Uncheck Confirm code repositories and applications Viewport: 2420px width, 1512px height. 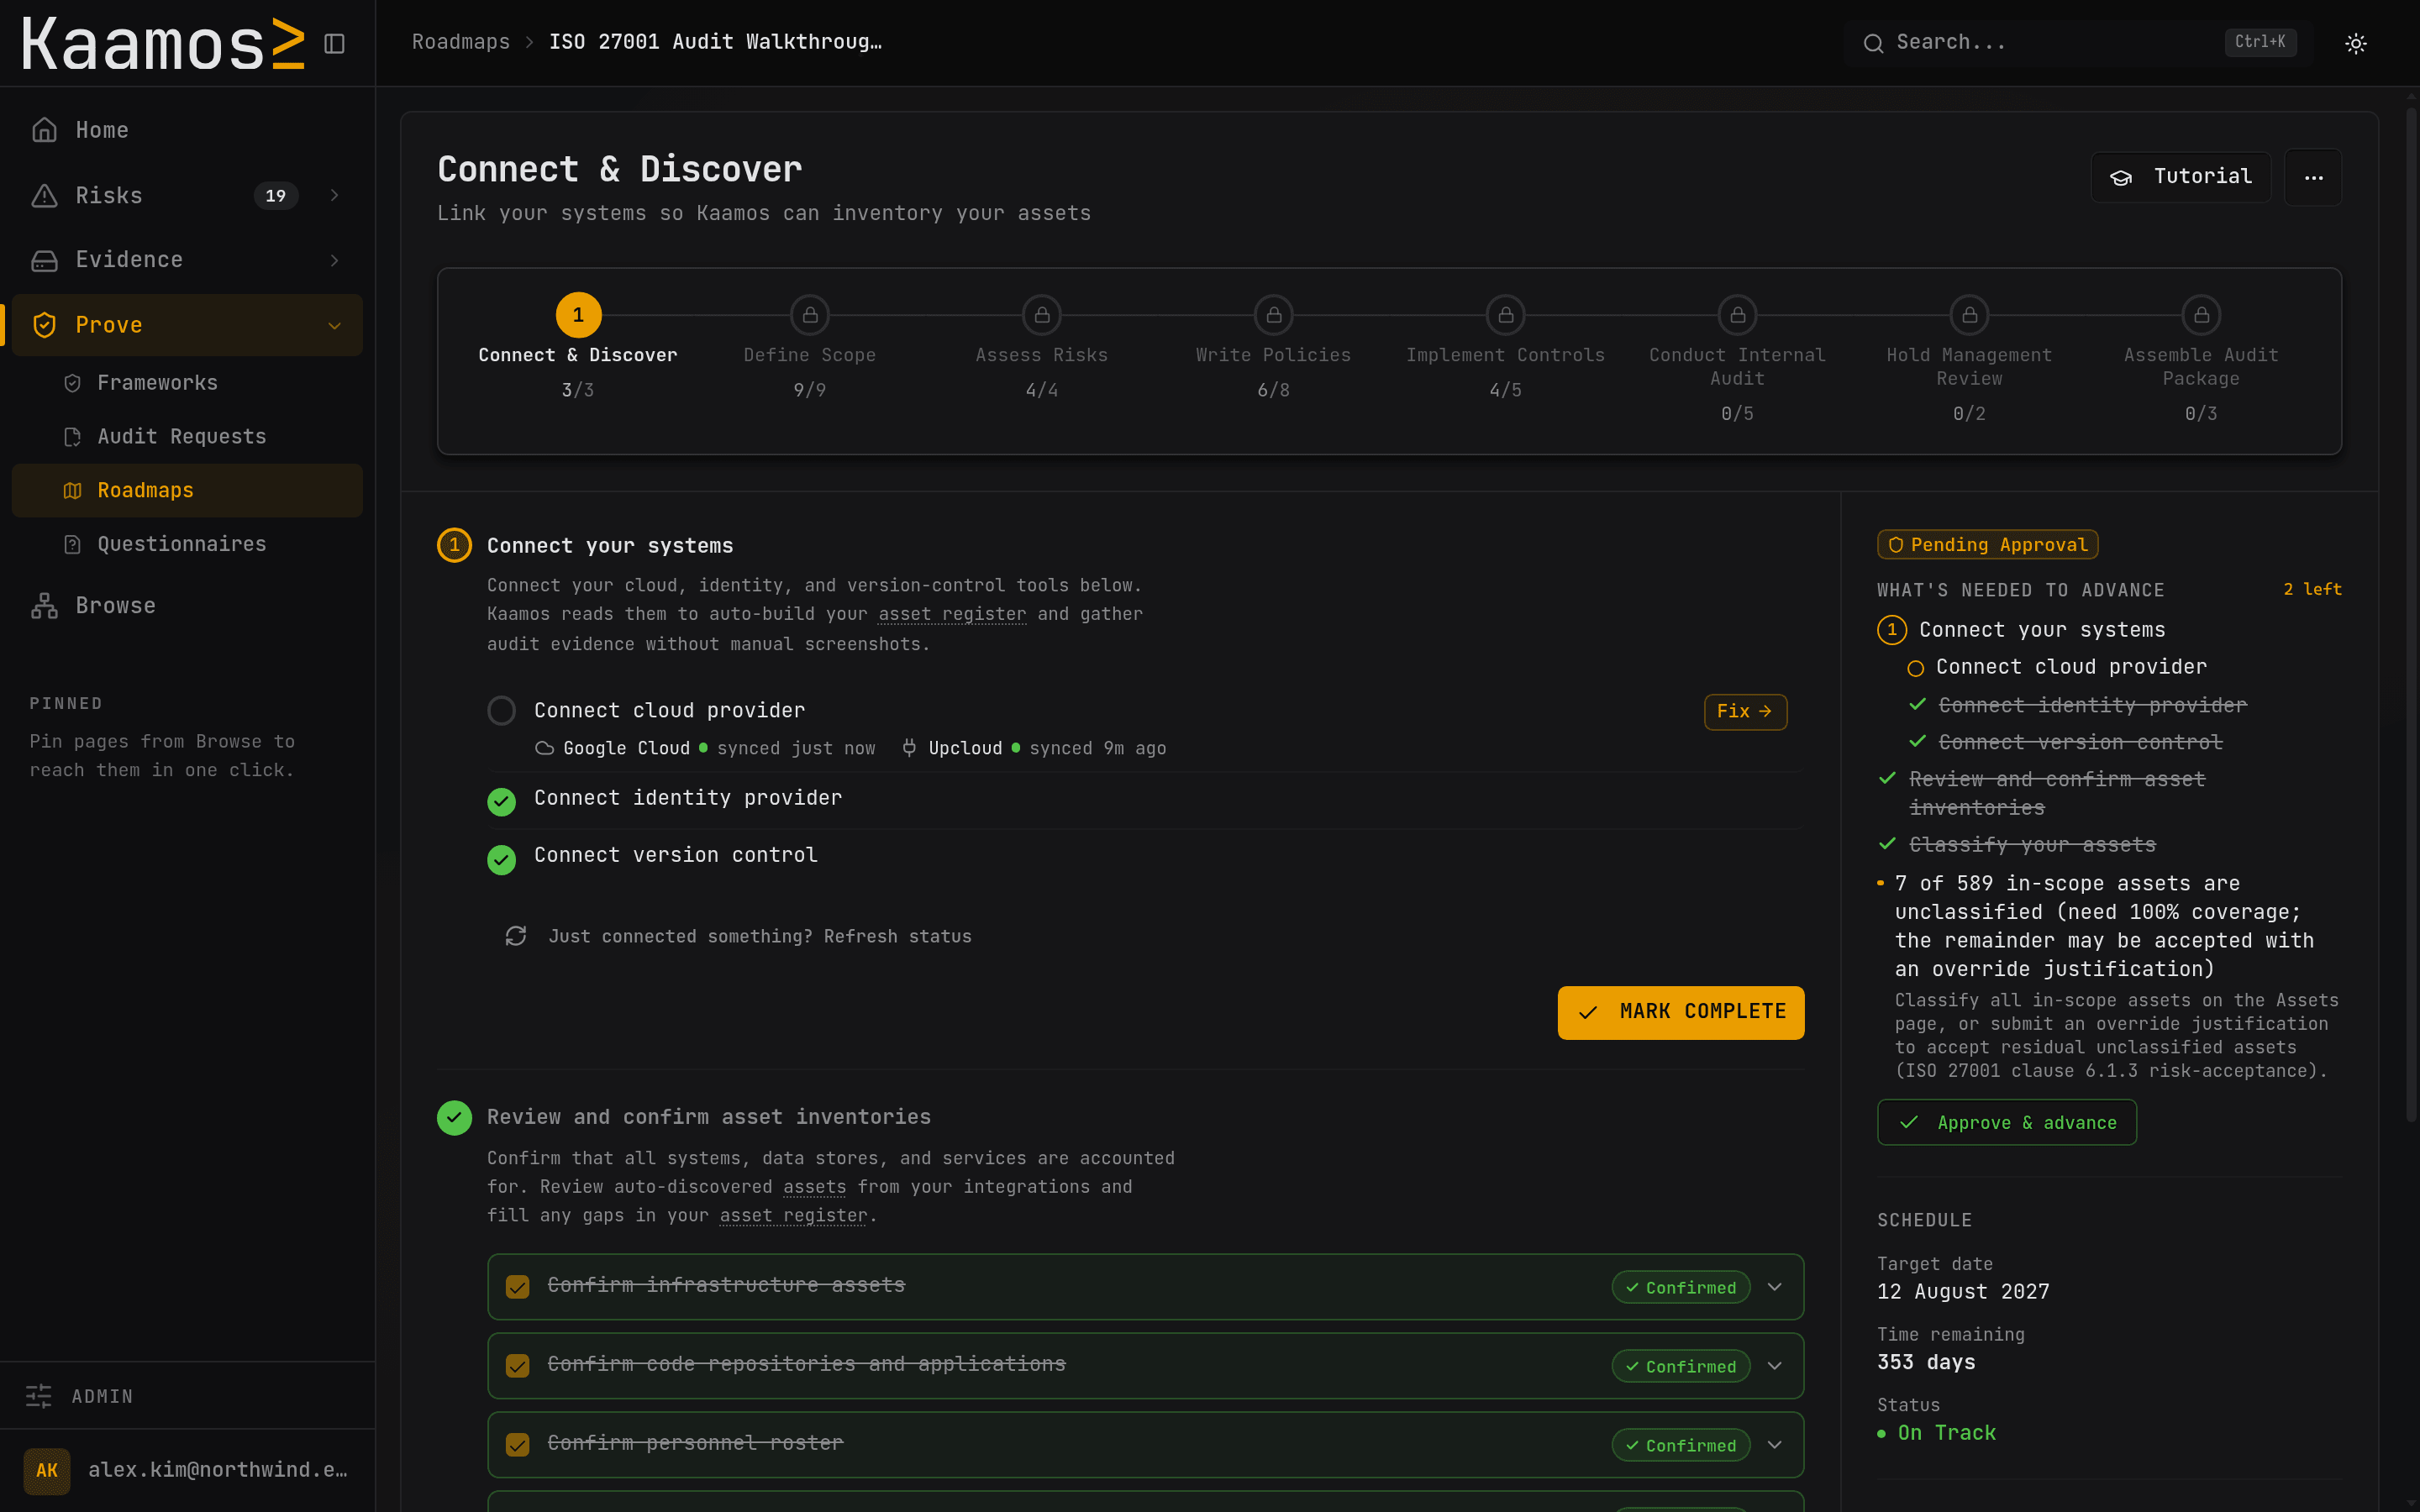[x=518, y=1366]
